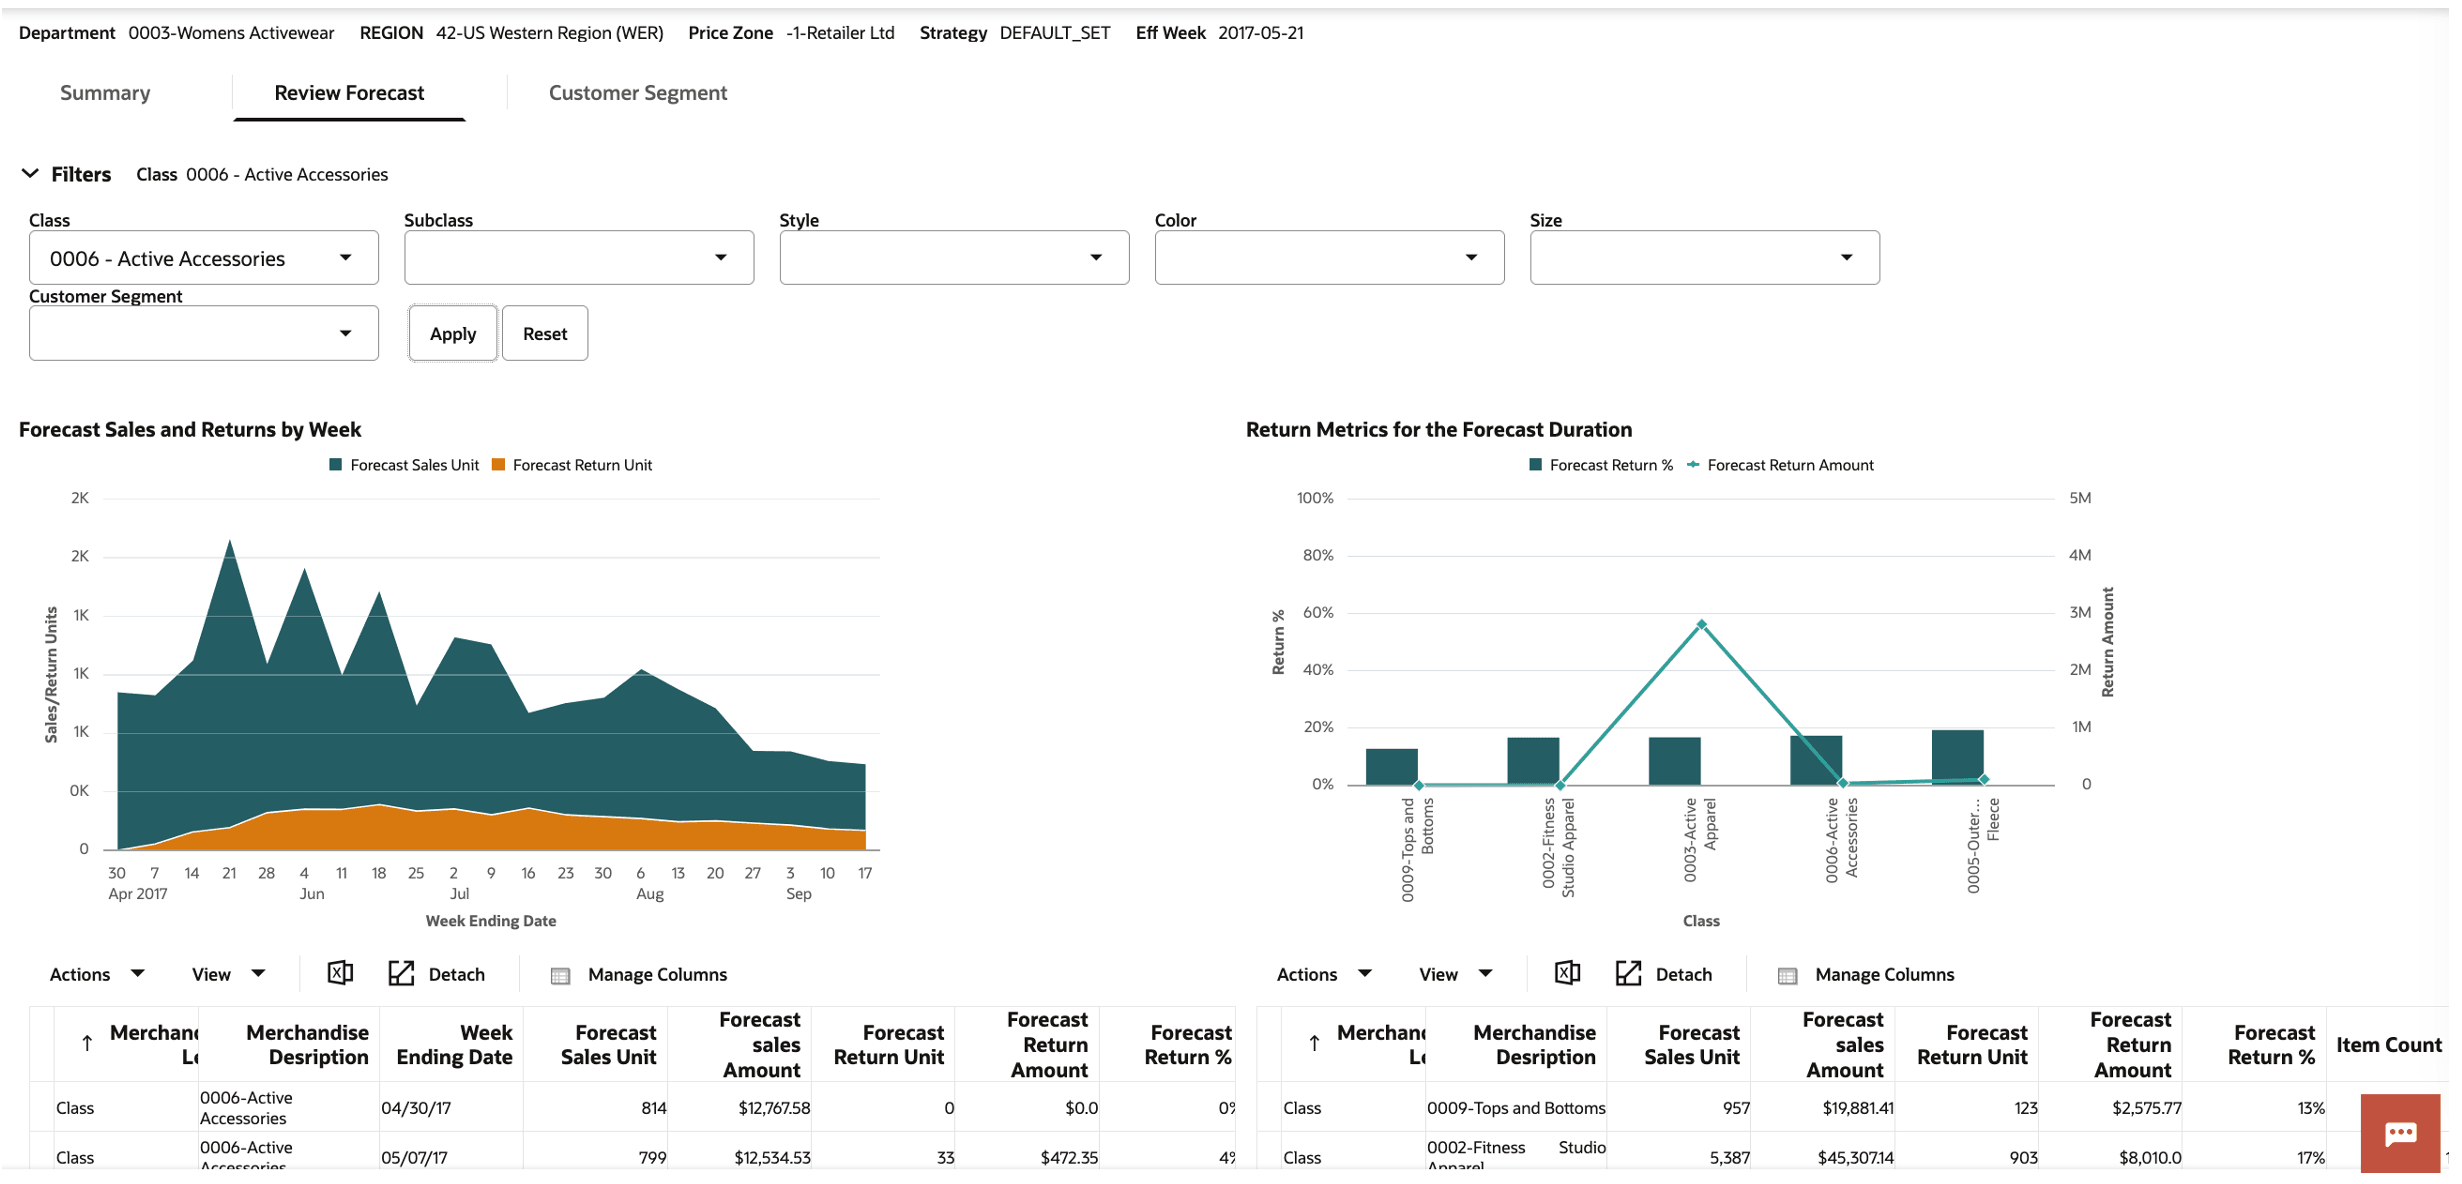Click the Export to Excel icon in right table

click(1567, 973)
